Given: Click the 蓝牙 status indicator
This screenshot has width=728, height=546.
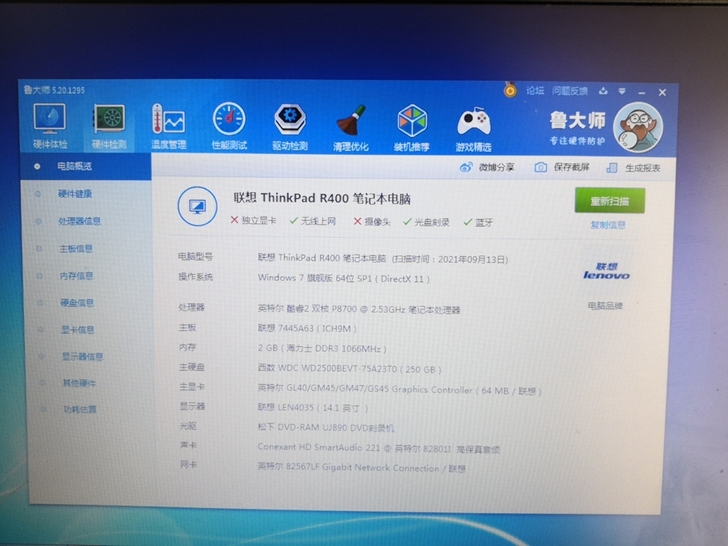Looking at the screenshot, I should [478, 223].
